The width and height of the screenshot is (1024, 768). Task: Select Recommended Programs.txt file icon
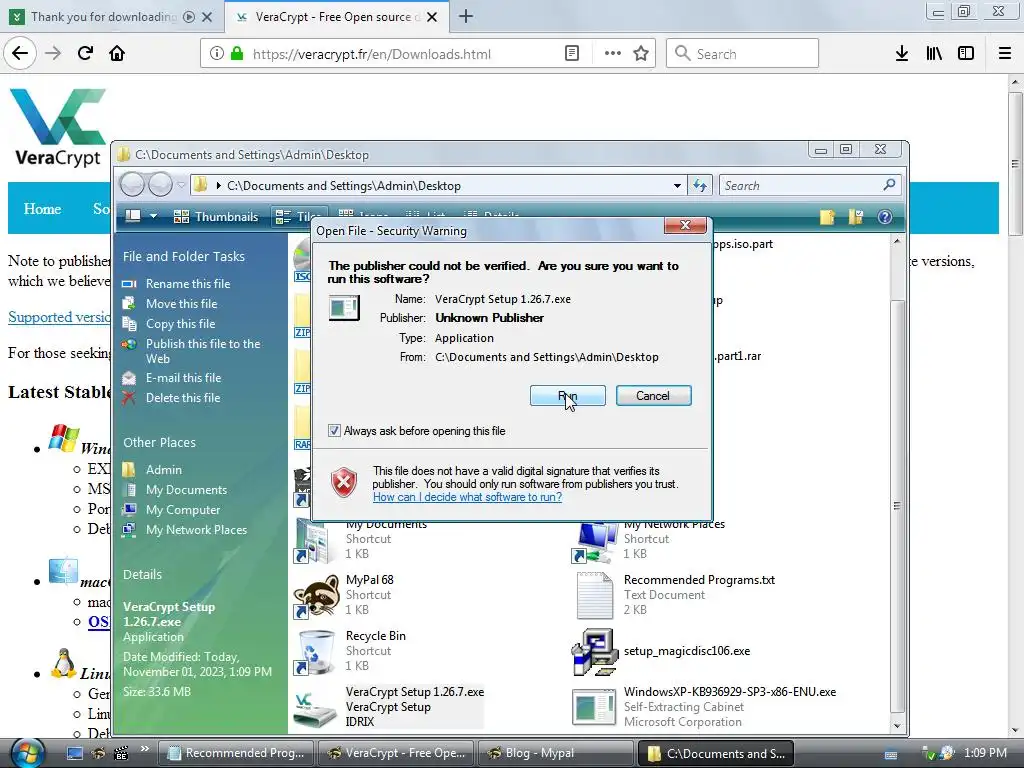click(x=594, y=596)
